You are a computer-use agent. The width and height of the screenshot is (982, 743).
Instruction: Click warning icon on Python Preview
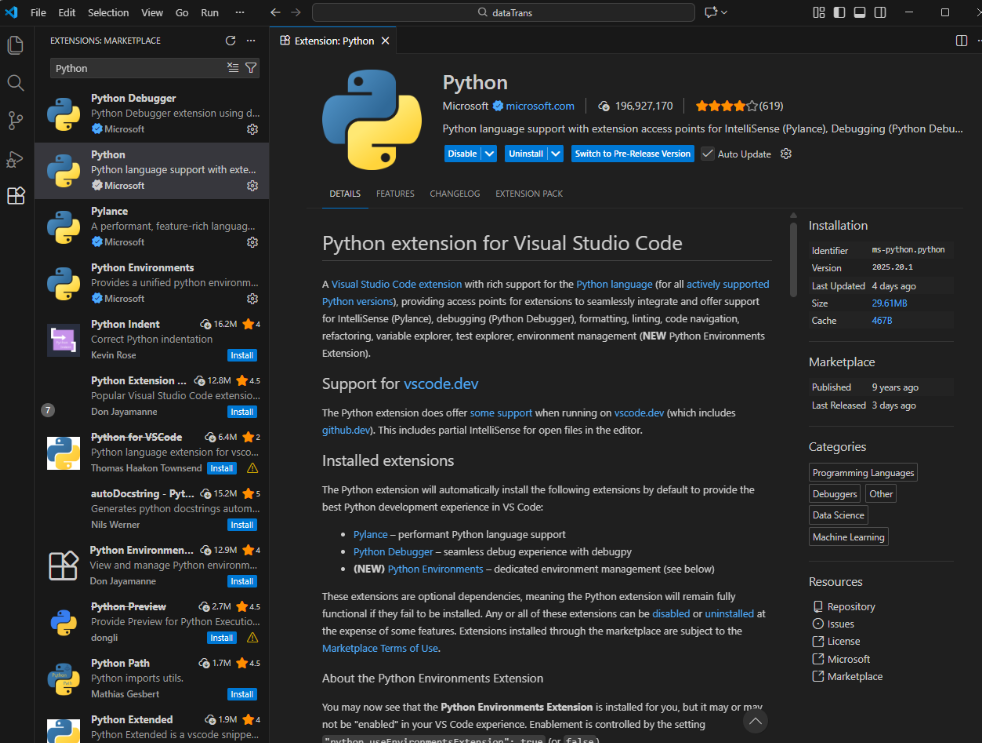(252, 638)
